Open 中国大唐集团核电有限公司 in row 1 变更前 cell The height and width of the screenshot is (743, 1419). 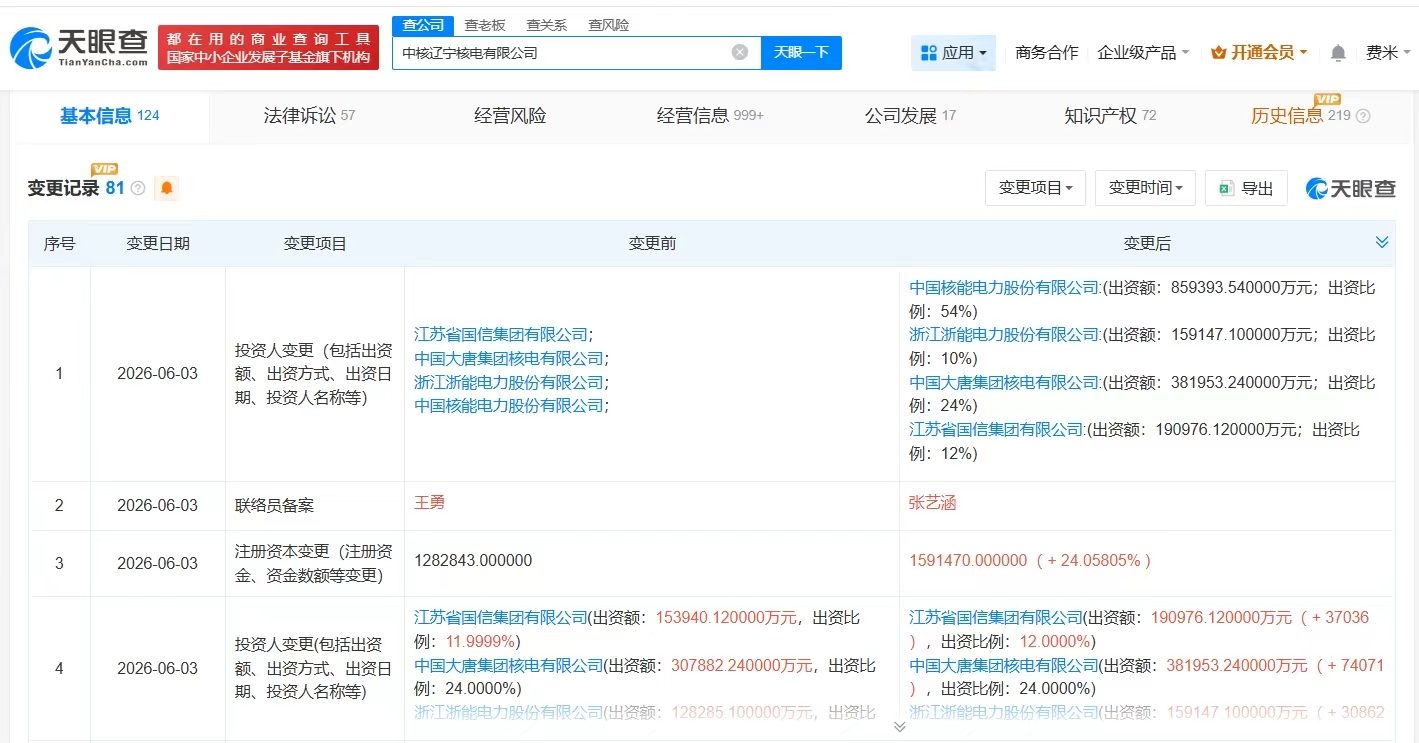[x=509, y=358]
